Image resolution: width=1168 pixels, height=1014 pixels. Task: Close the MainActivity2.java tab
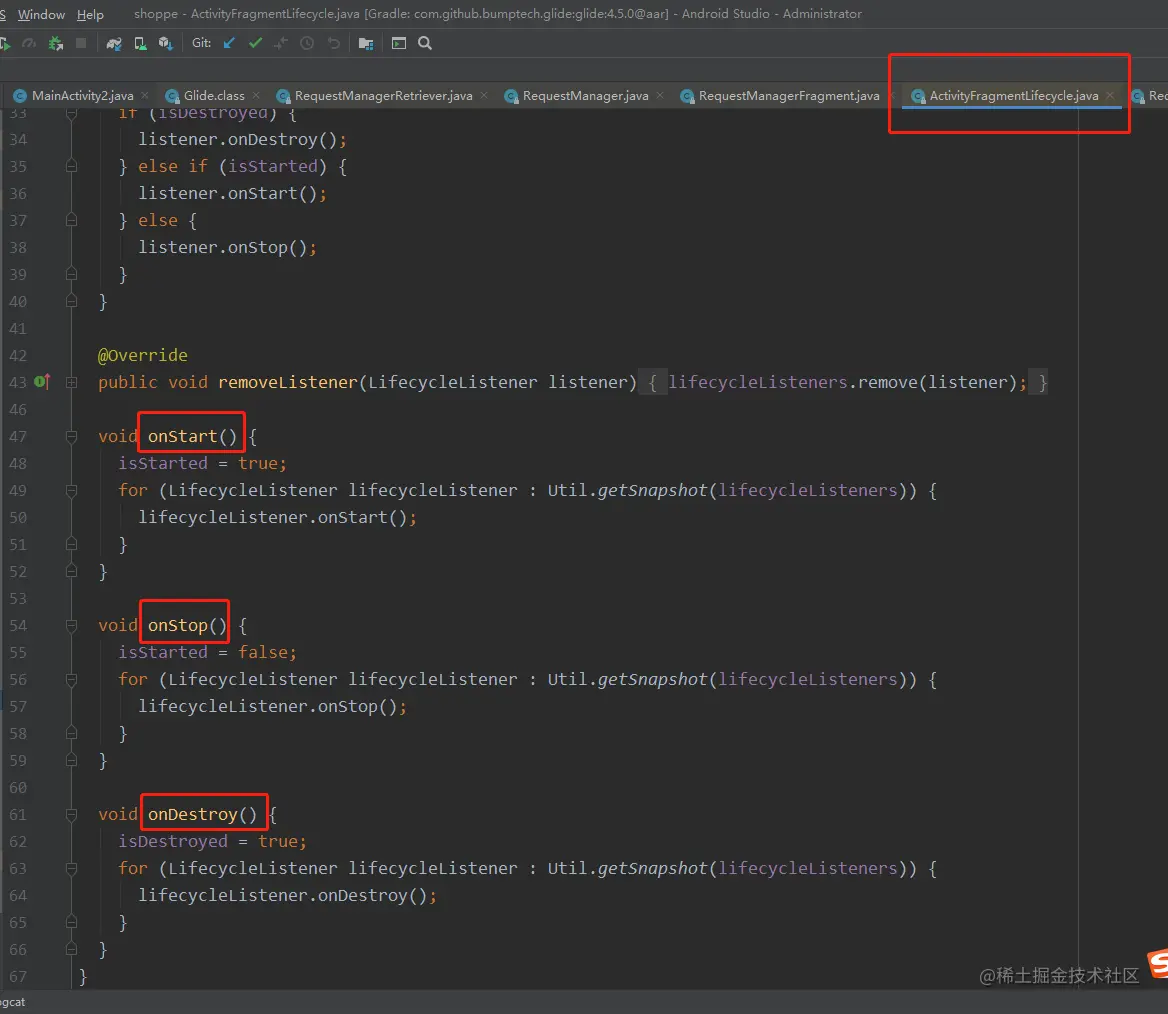tap(145, 95)
